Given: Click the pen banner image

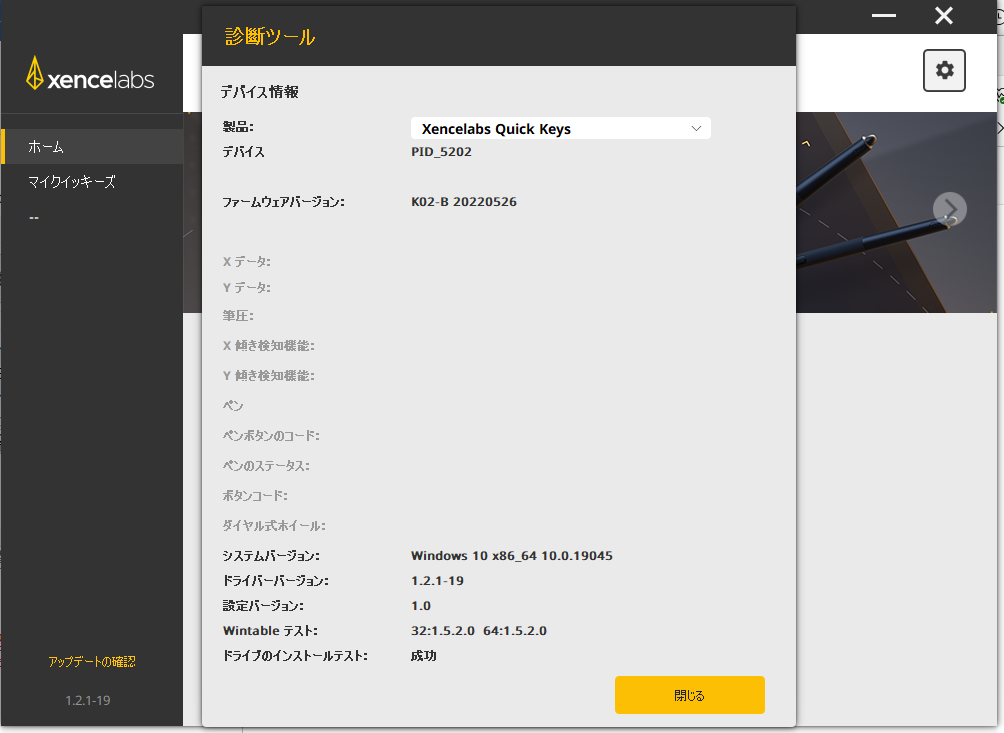Looking at the screenshot, I should (896, 213).
